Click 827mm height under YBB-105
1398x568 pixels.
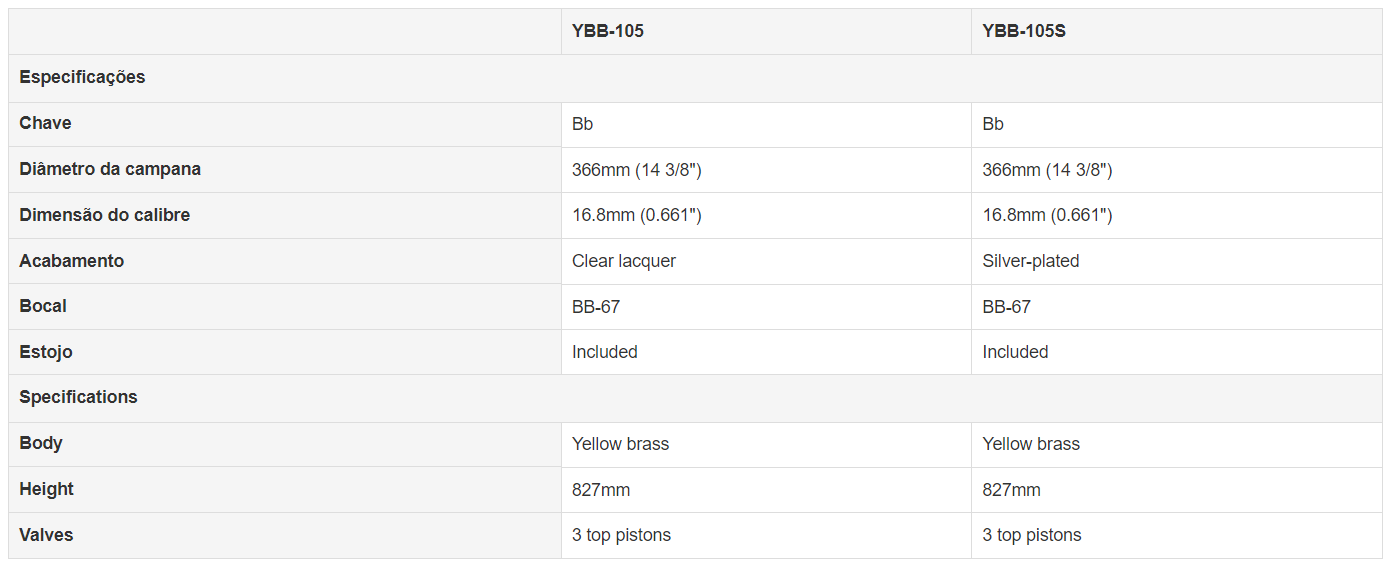click(x=601, y=490)
